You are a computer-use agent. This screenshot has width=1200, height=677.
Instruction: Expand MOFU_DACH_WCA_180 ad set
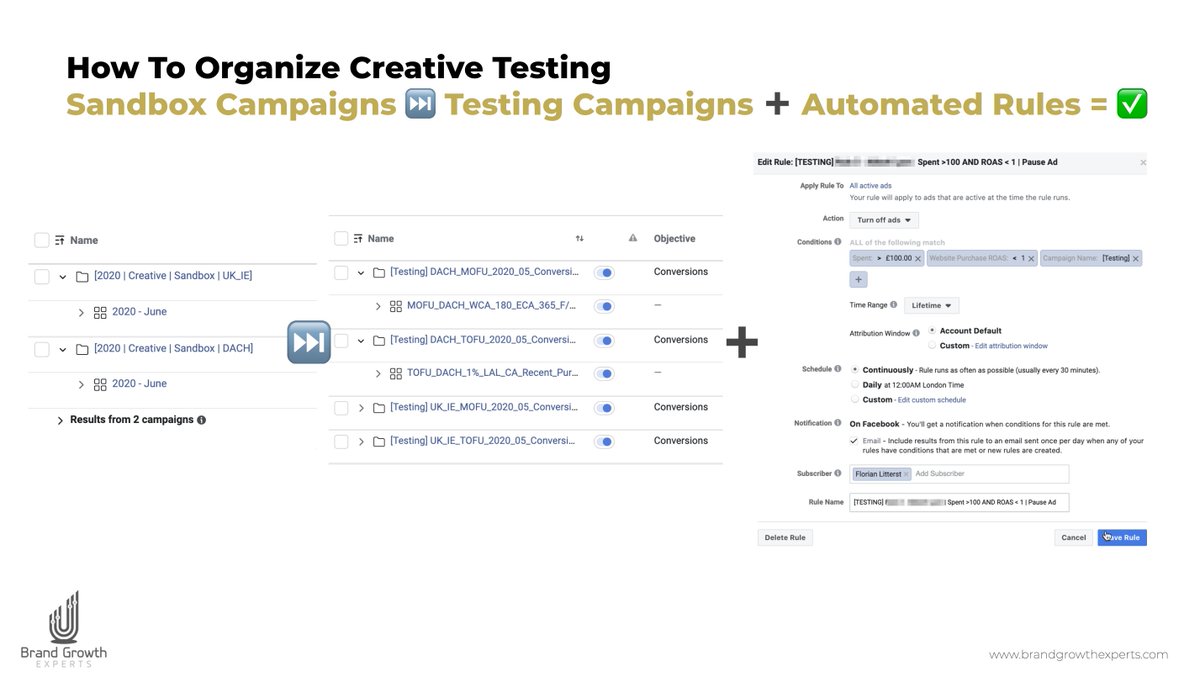pyautogui.click(x=378, y=306)
